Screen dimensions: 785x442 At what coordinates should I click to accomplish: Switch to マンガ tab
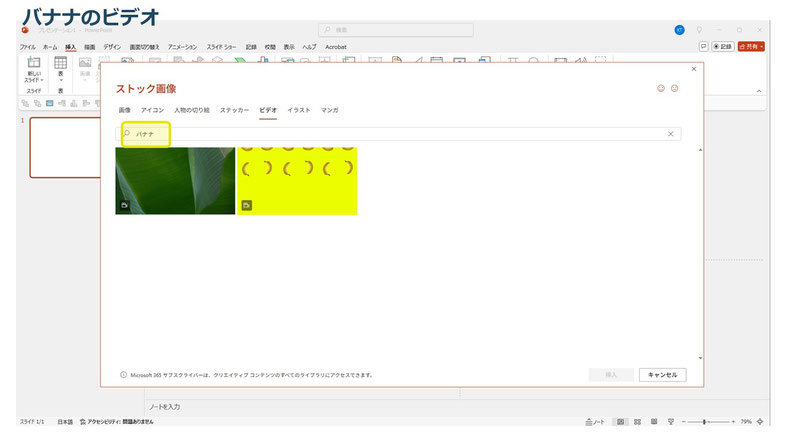(329, 110)
